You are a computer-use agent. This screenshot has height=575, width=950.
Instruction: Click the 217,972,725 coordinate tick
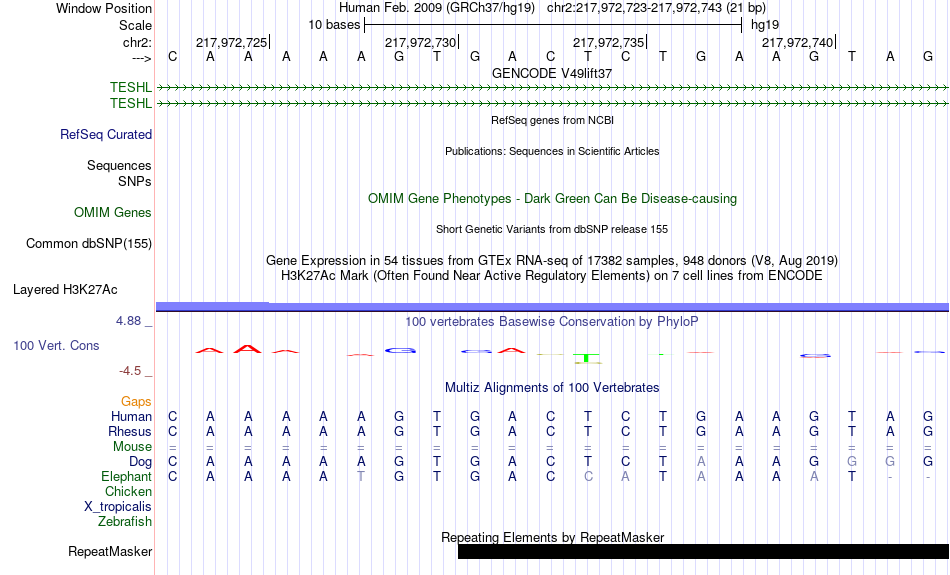[x=233, y=42]
